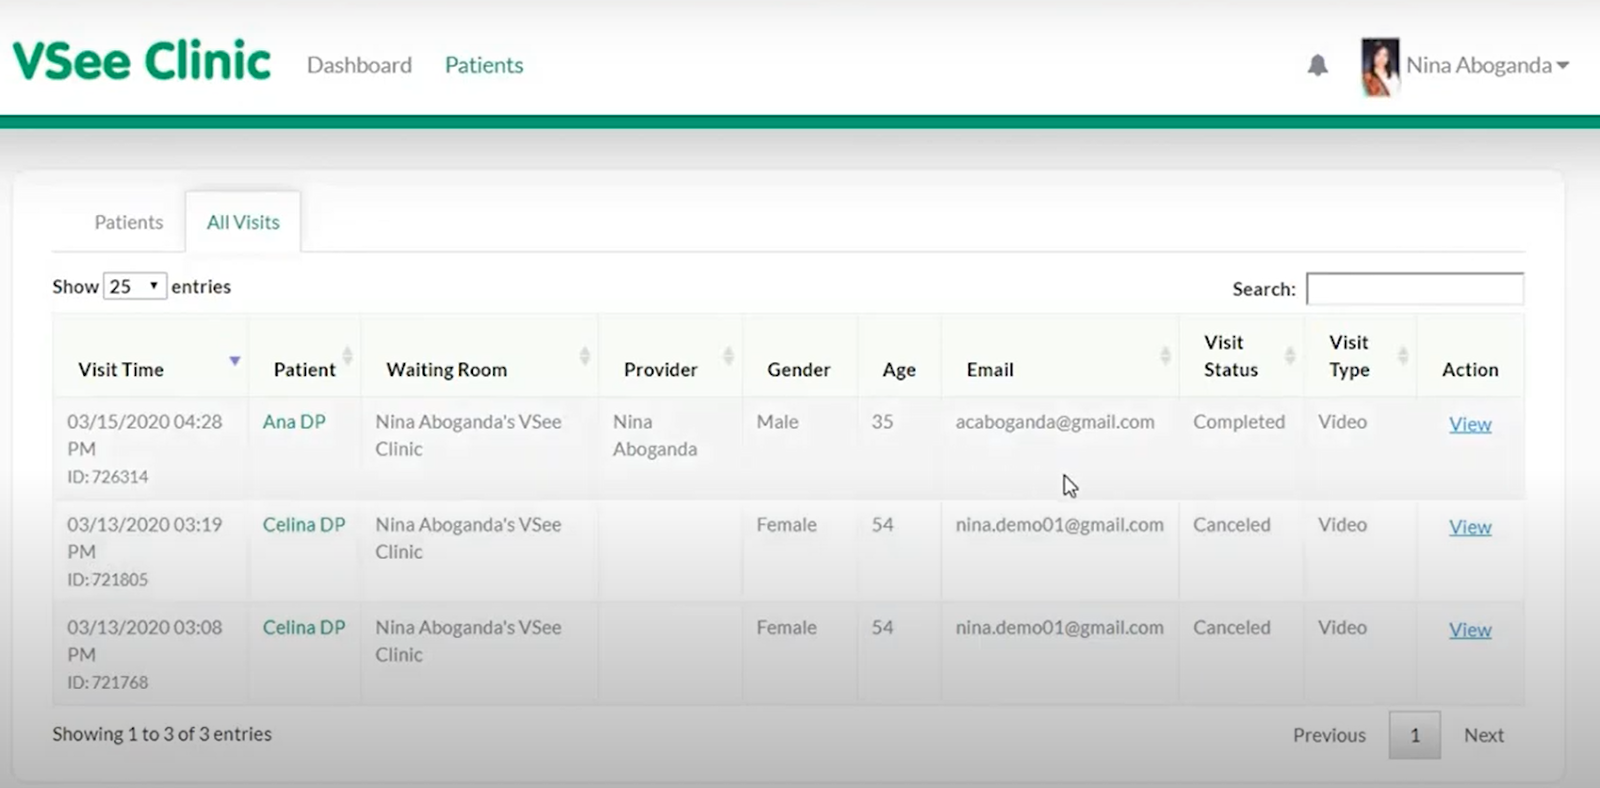Click the email in the 721805 visit row

(x=1059, y=525)
